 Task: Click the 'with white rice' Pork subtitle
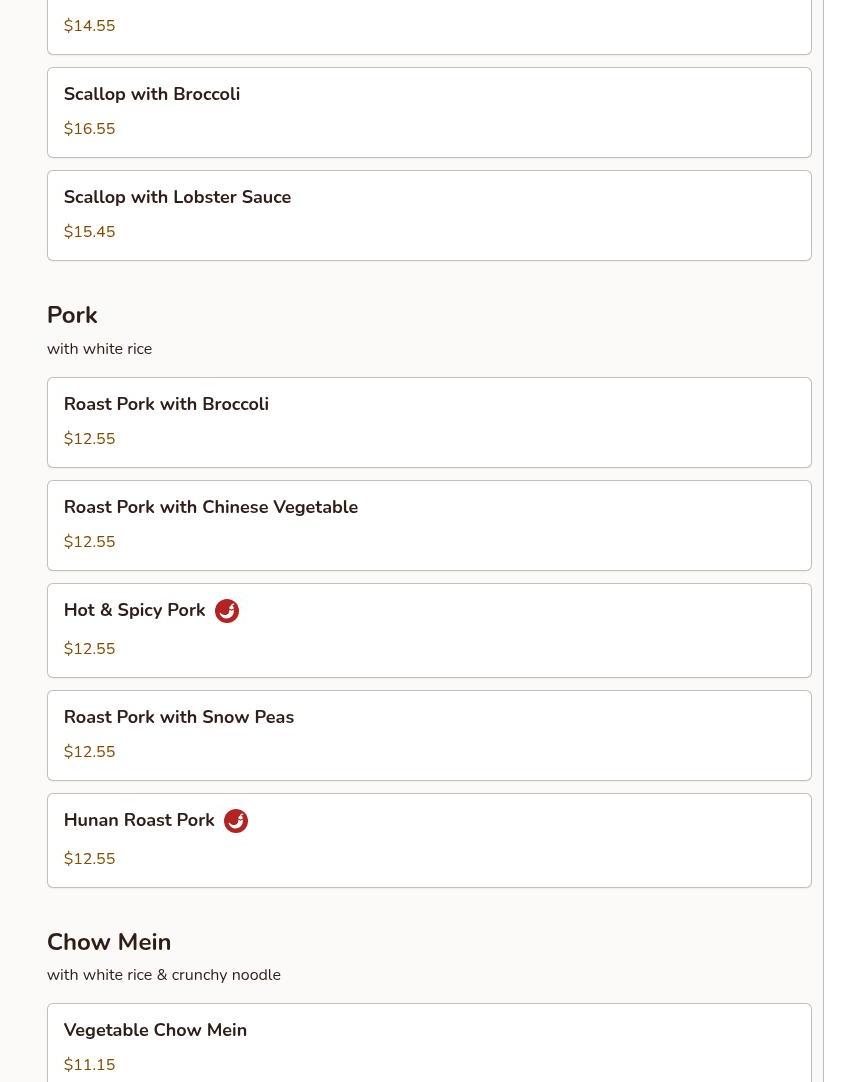[99, 349]
